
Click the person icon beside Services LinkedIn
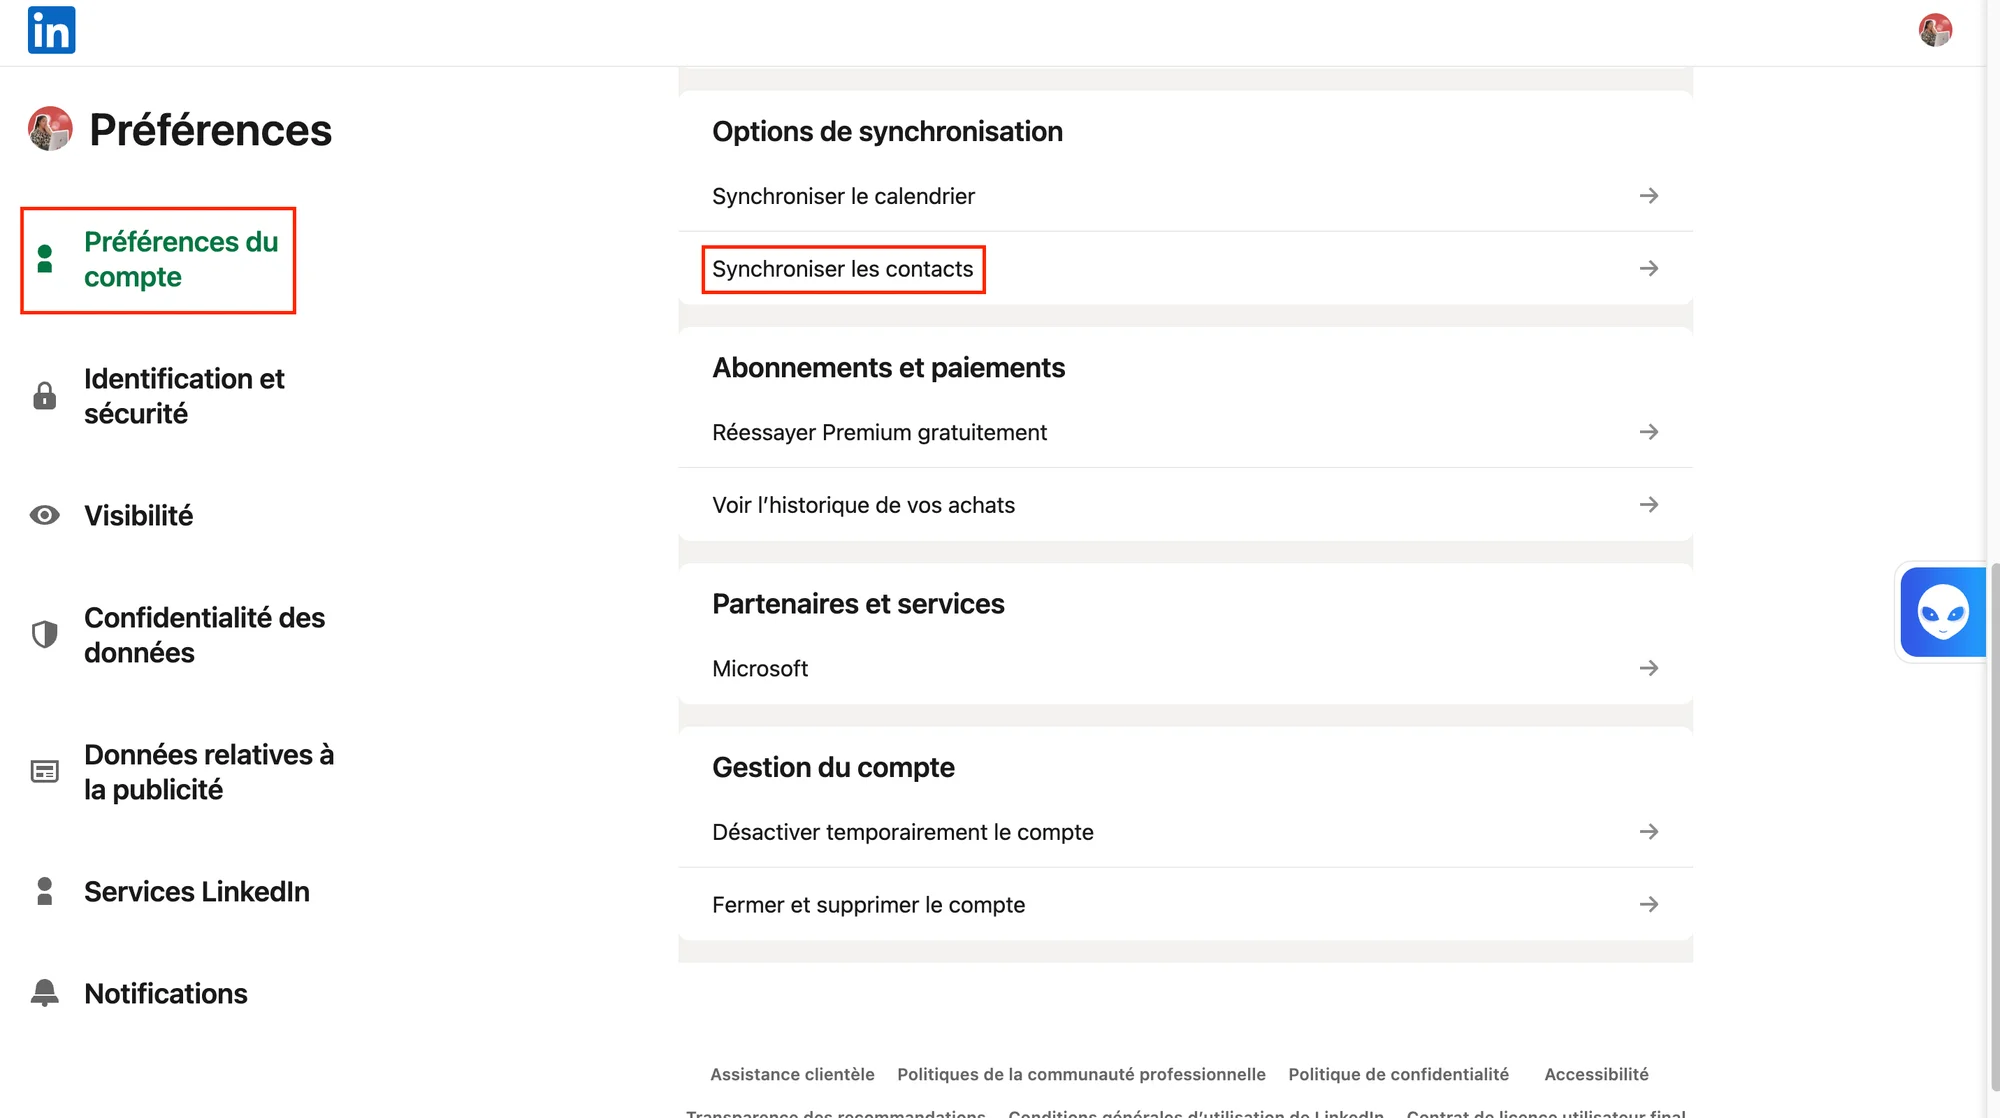(44, 891)
